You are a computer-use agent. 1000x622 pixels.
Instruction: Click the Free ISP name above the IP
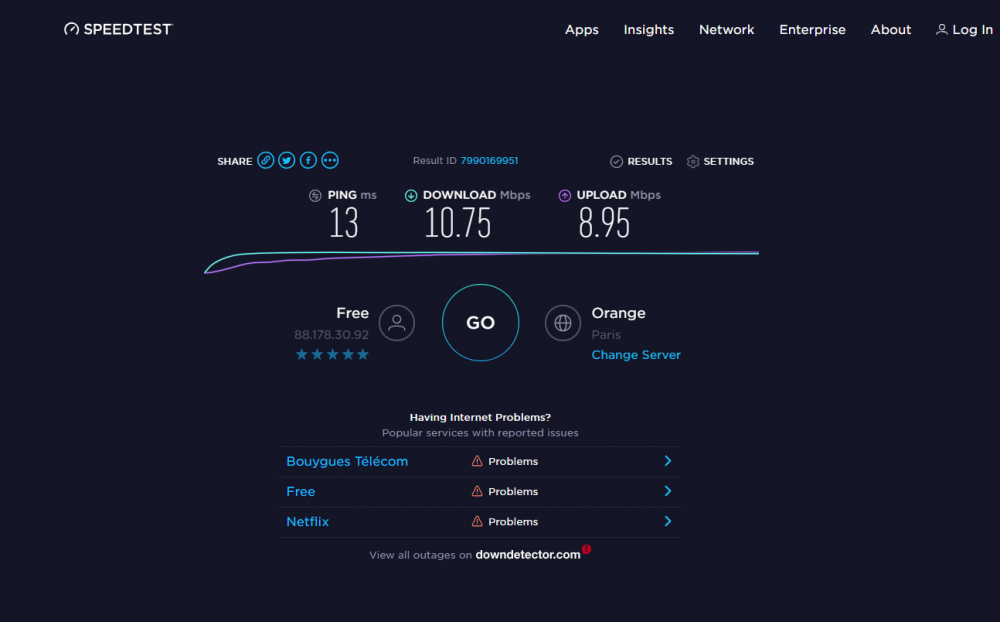coord(352,313)
